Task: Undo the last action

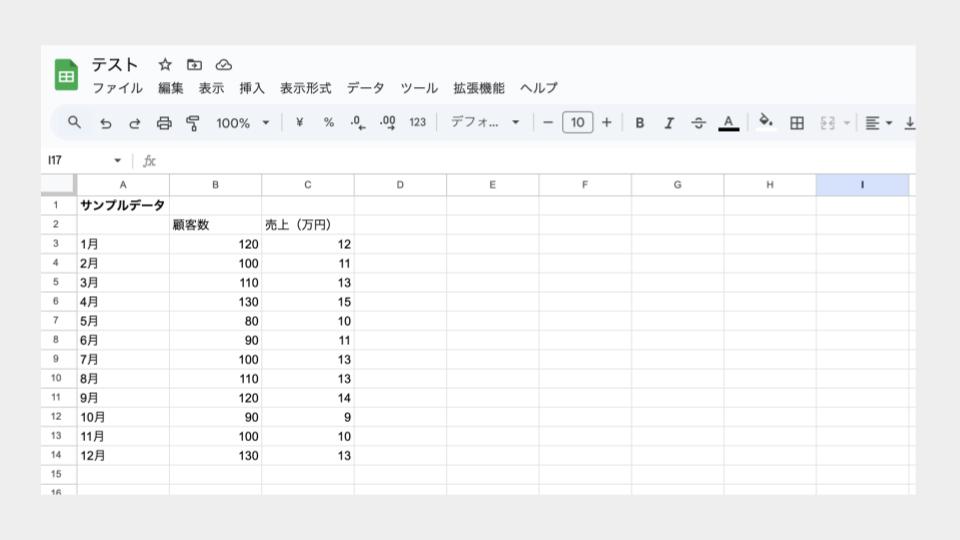Action: coord(105,123)
